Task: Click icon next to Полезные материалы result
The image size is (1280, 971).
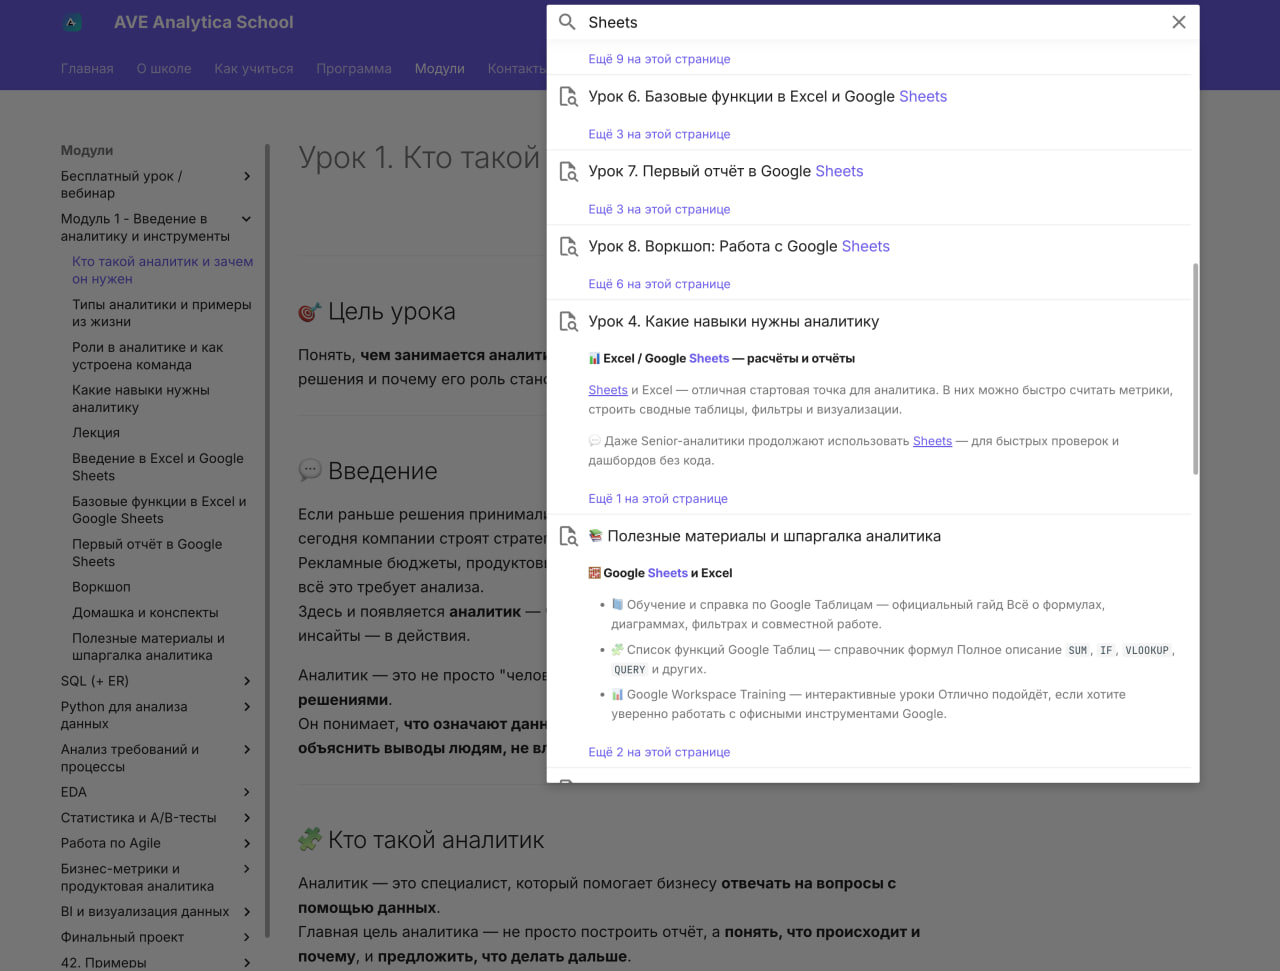Action: coord(569,536)
